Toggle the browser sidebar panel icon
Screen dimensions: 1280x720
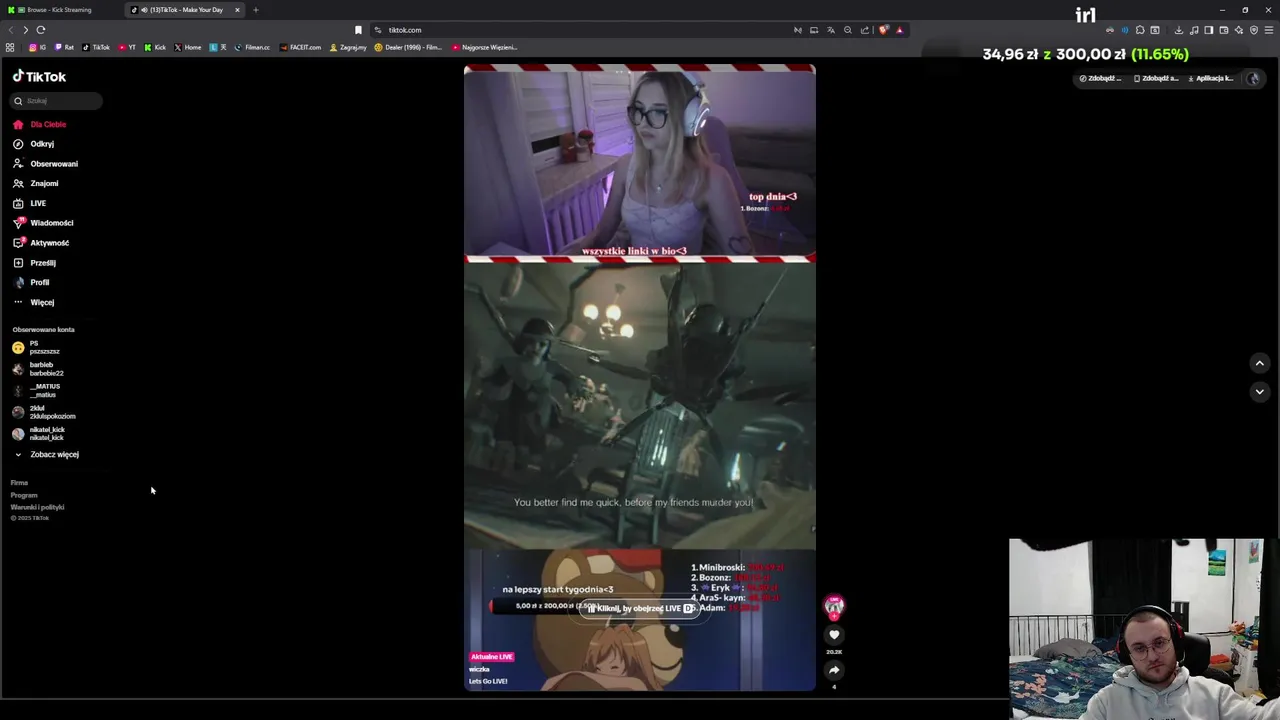(1208, 30)
